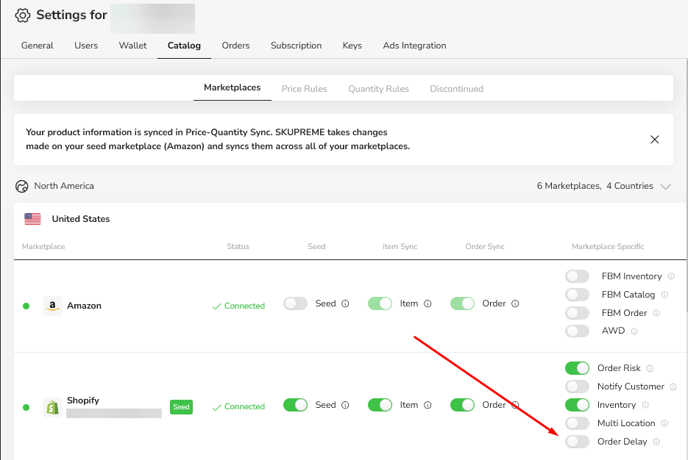Viewport: 688px width, 460px height.
Task: Enable AWD toggle
Action: tap(577, 331)
